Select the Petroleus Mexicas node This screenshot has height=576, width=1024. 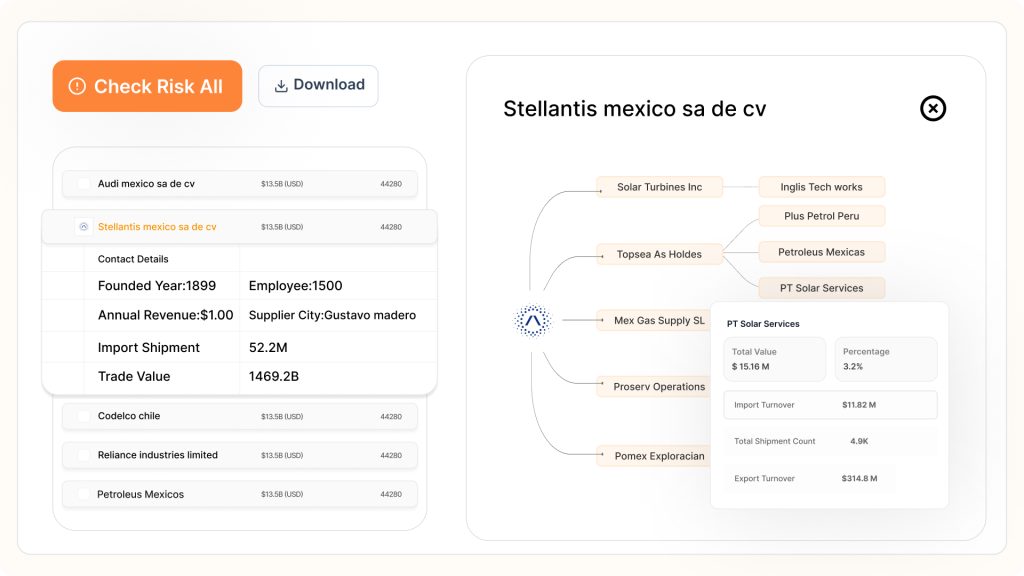coord(822,252)
